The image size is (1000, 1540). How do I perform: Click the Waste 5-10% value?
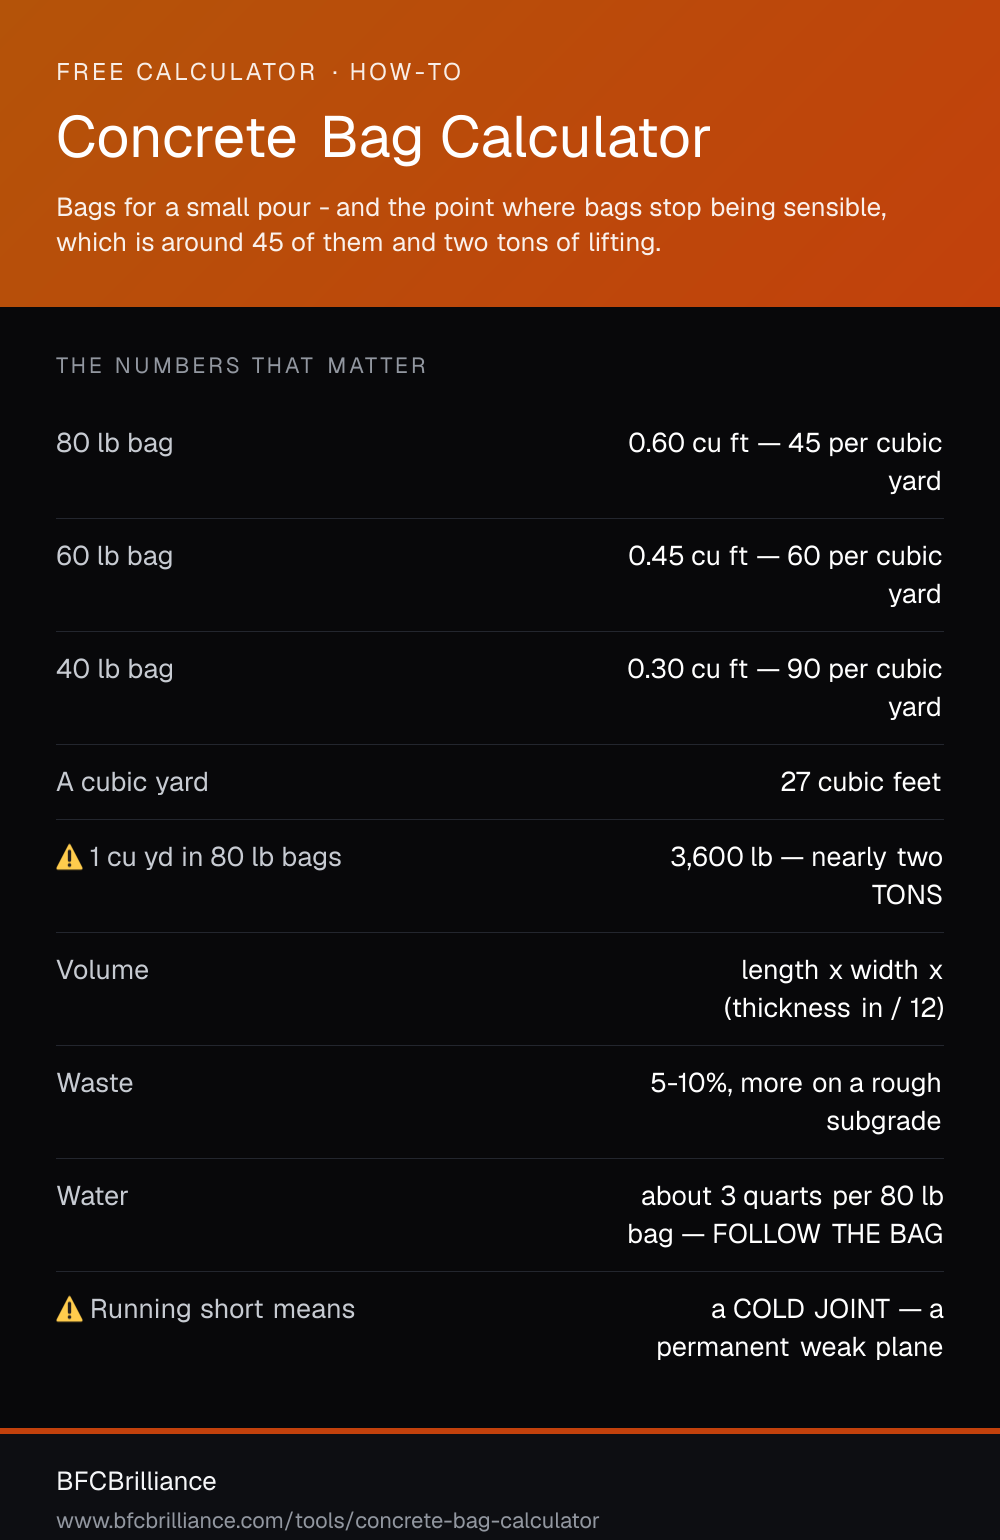(796, 1102)
